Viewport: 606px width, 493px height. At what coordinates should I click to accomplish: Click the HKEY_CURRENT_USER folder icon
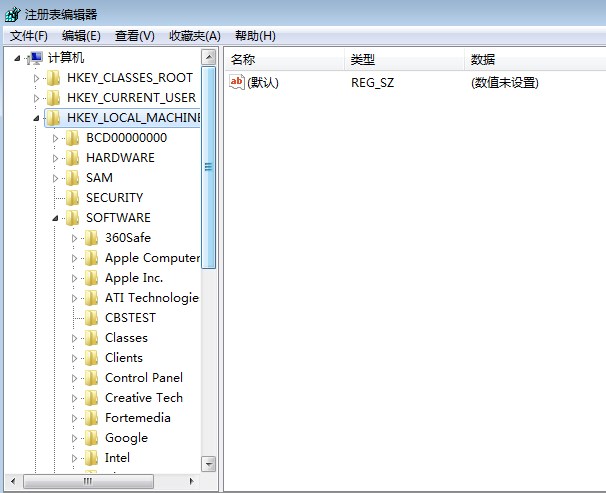[x=53, y=98]
